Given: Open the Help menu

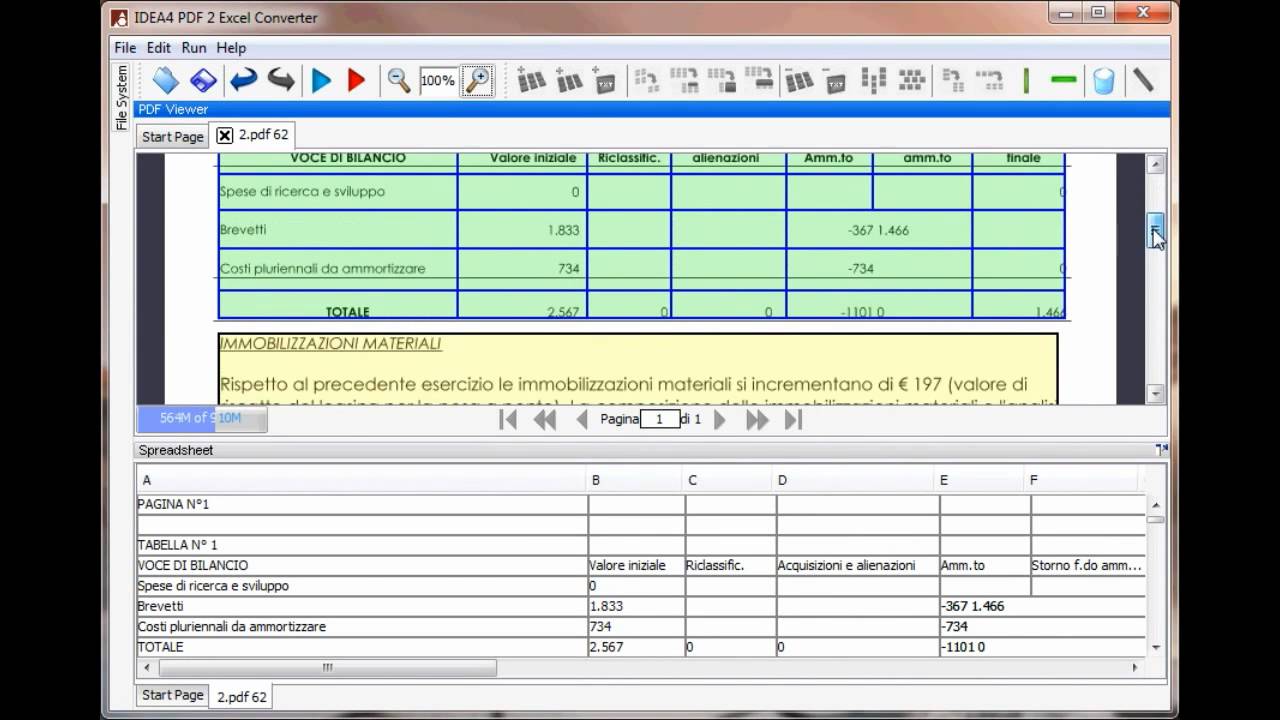Looking at the screenshot, I should [231, 47].
